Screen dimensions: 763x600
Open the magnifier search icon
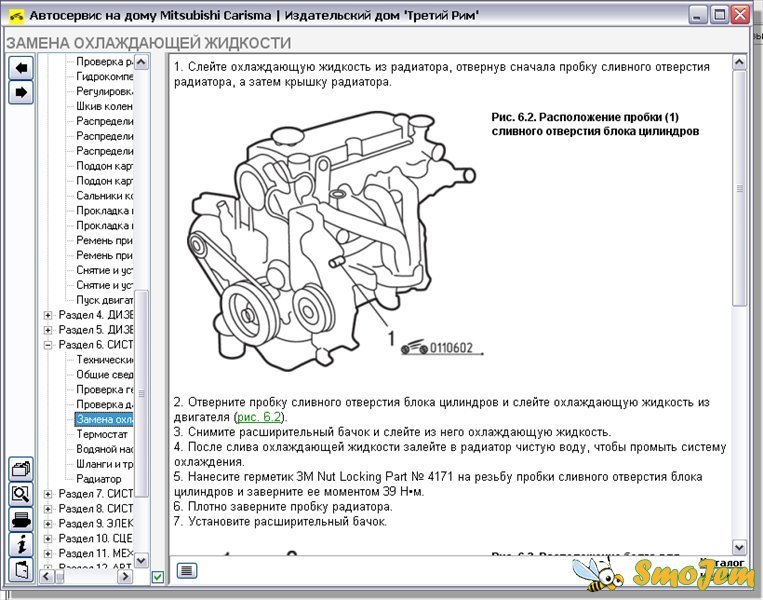pos(20,494)
